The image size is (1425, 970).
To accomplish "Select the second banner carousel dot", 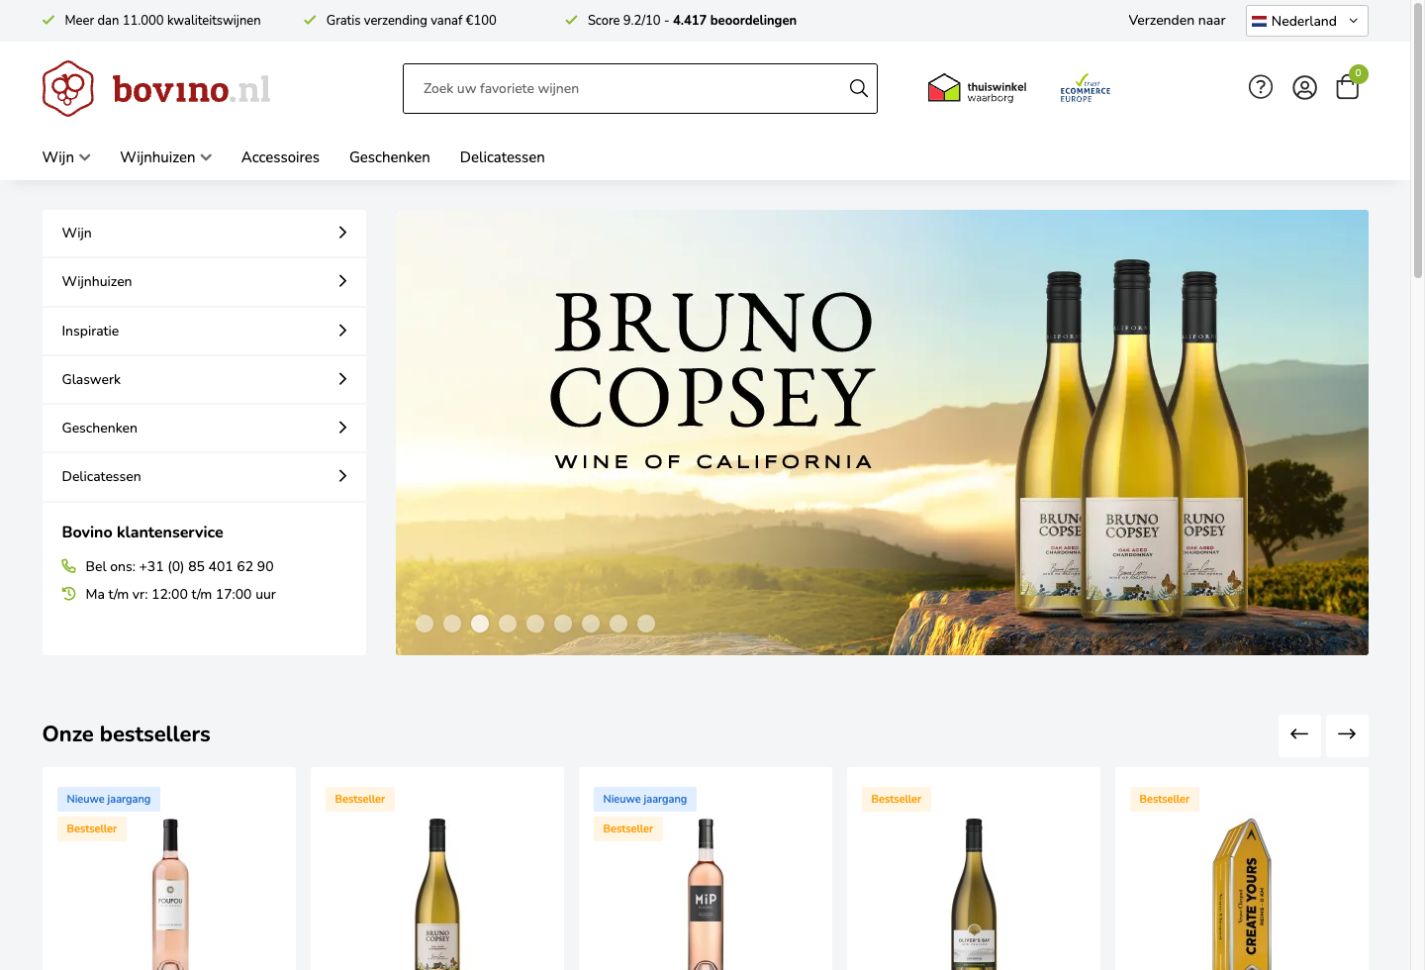I will [452, 623].
